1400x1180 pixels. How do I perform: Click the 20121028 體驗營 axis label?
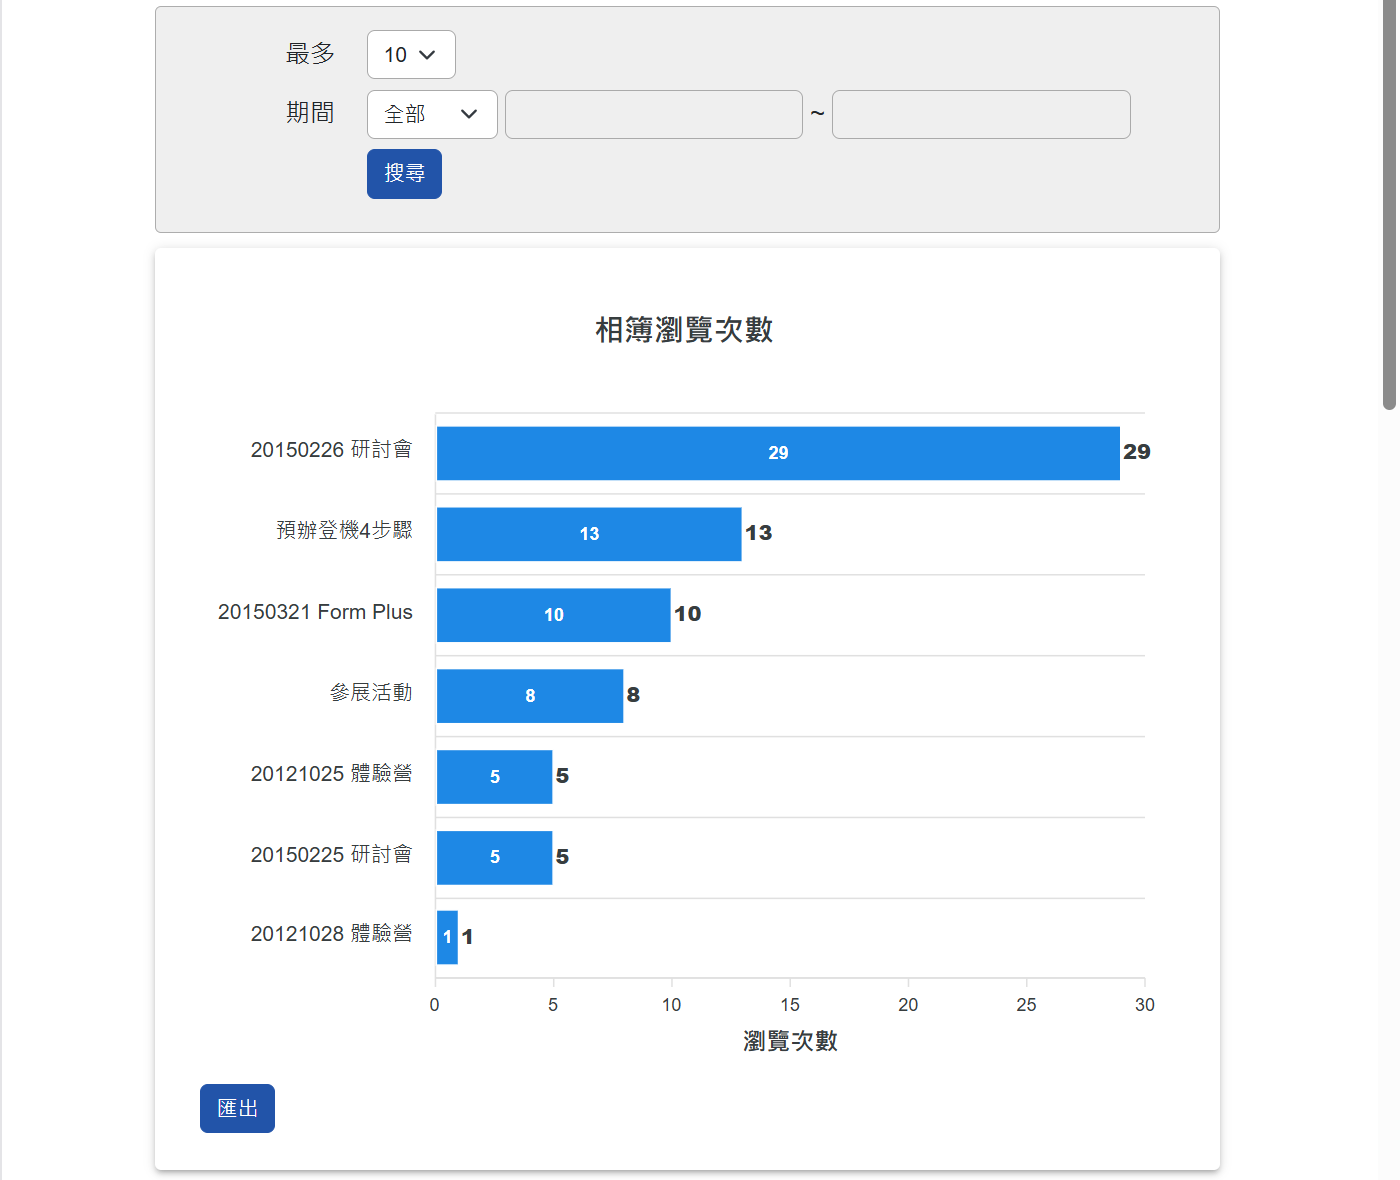point(331,934)
